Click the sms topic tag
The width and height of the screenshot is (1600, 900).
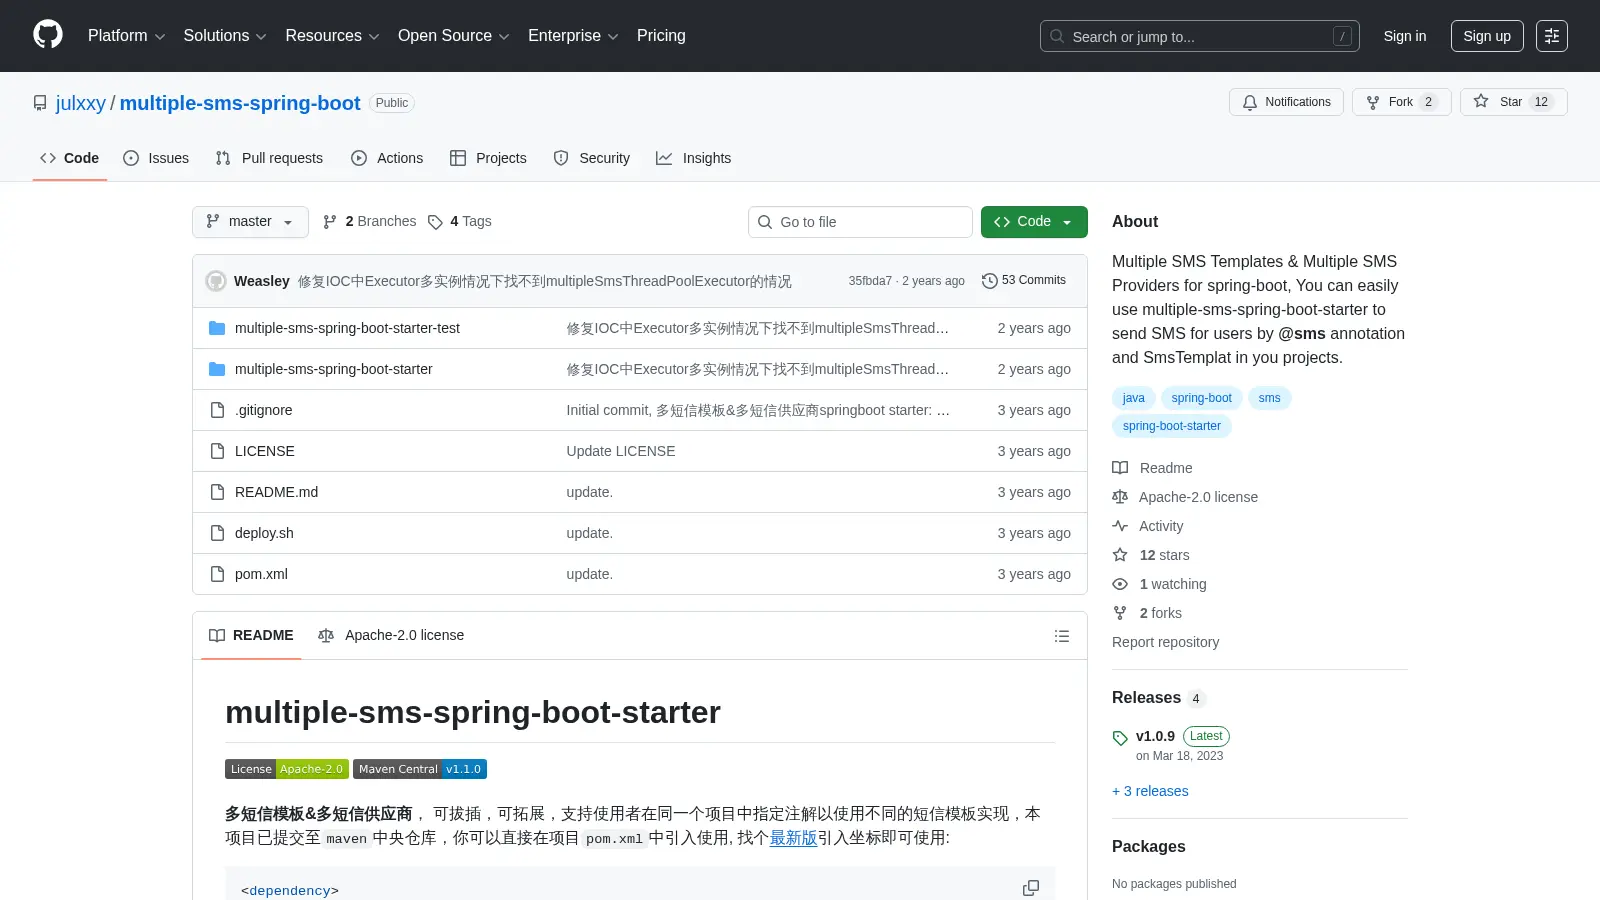1269,398
